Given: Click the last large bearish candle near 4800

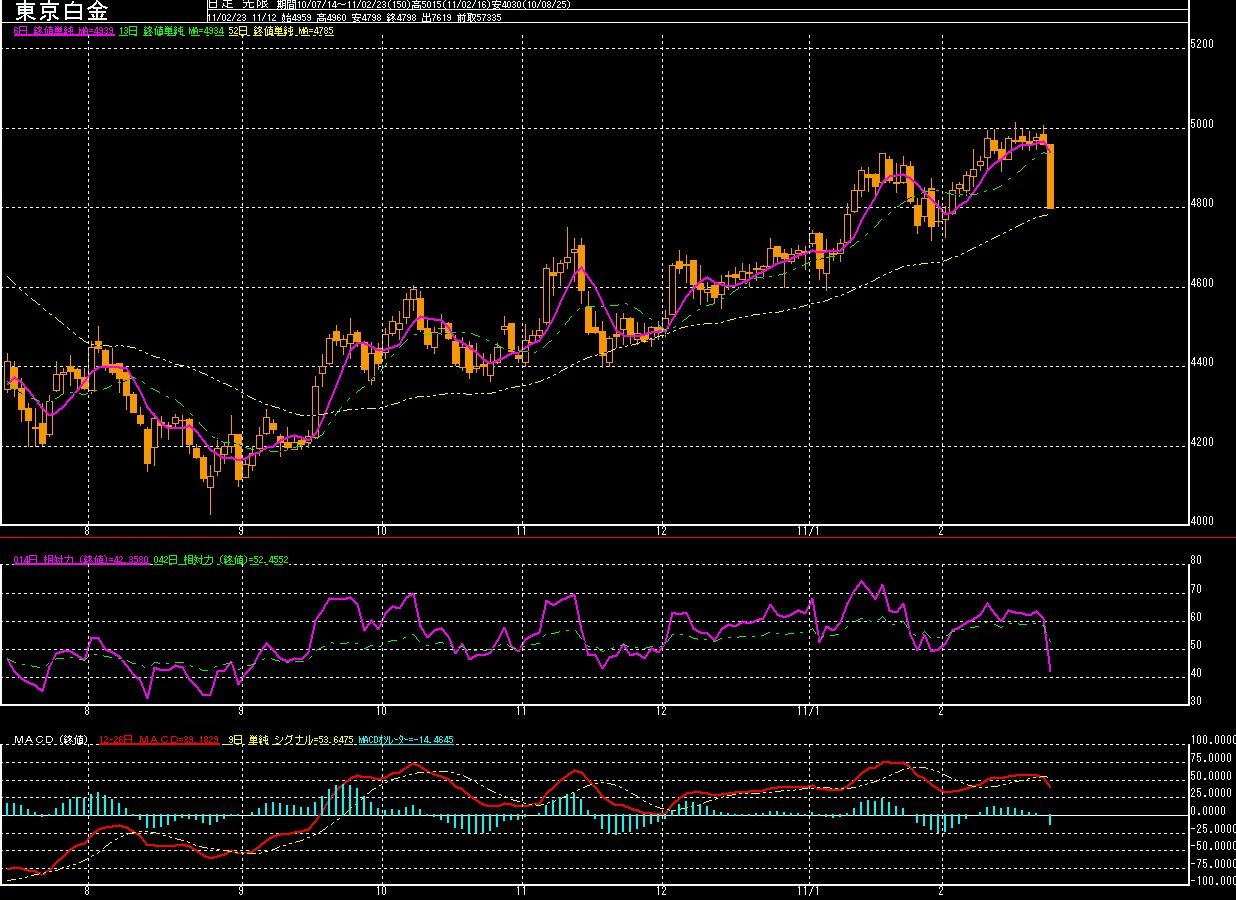Looking at the screenshot, I should click(1050, 176).
